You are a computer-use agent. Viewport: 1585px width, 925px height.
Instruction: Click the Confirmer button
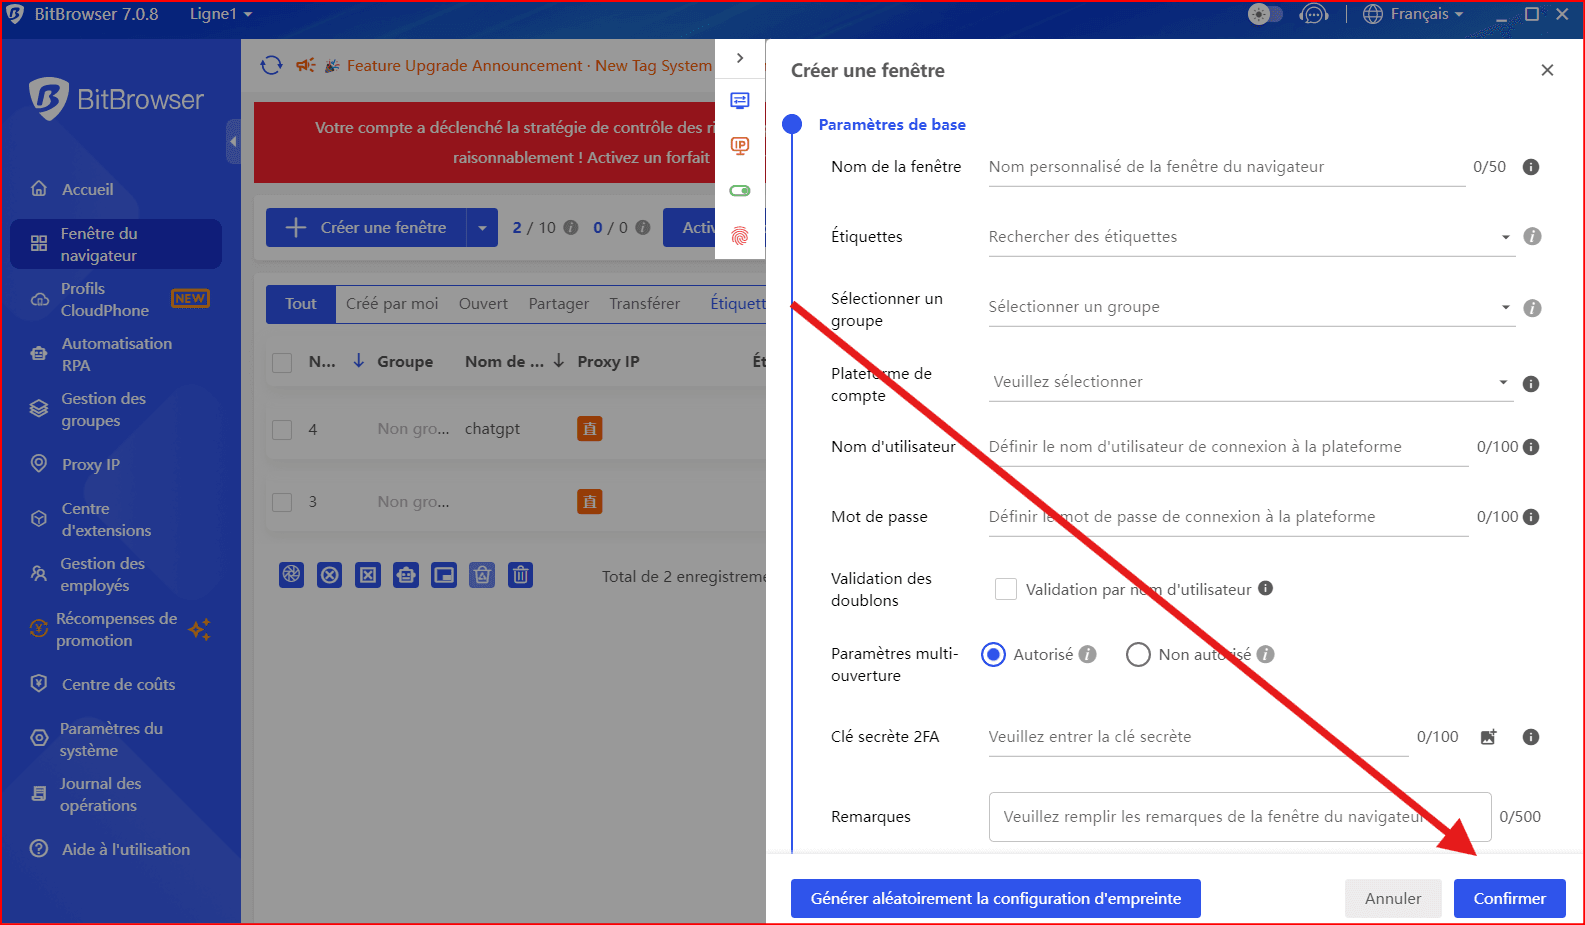(1509, 898)
